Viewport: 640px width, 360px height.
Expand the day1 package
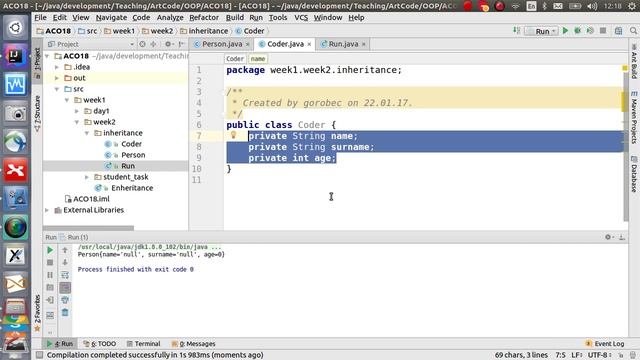click(77, 111)
